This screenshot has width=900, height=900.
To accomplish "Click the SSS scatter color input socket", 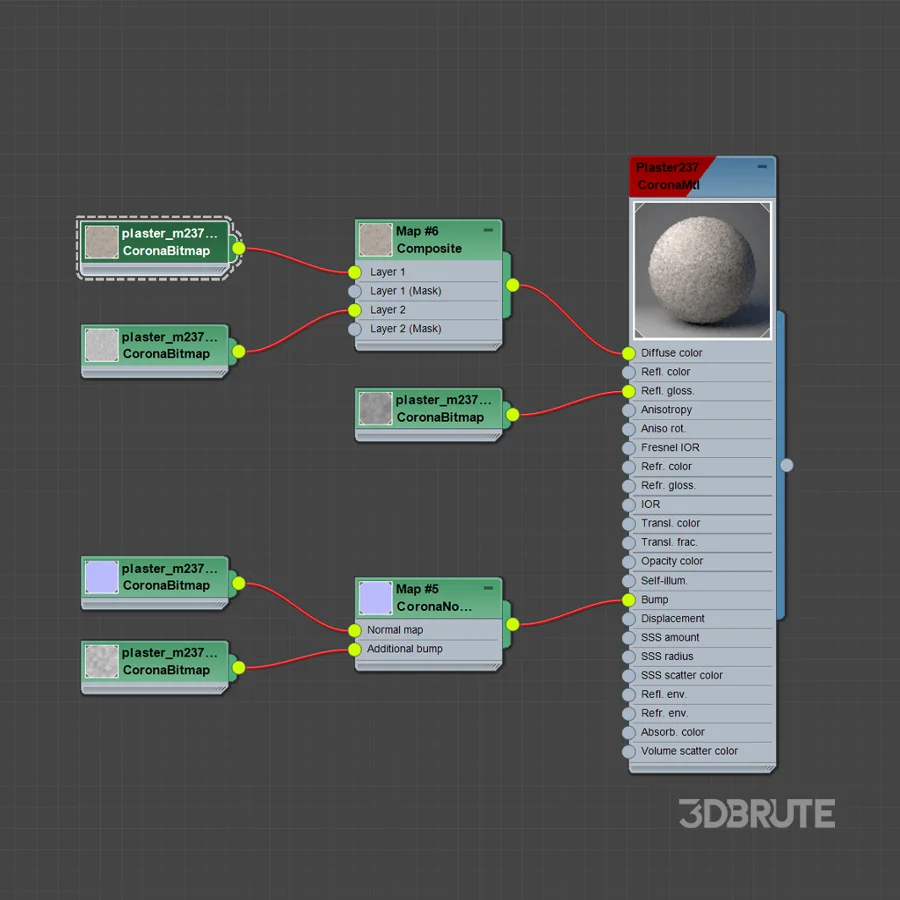I will click(629, 676).
